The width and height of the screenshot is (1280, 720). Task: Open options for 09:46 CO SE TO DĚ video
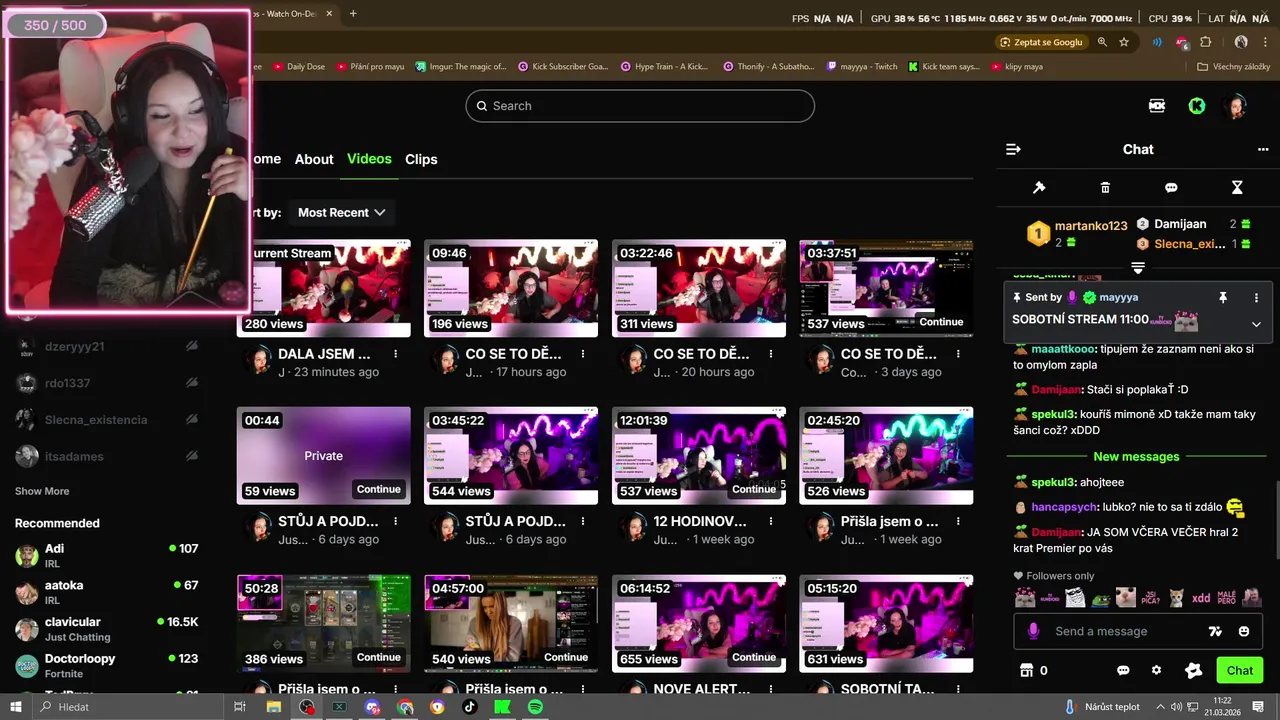click(583, 354)
